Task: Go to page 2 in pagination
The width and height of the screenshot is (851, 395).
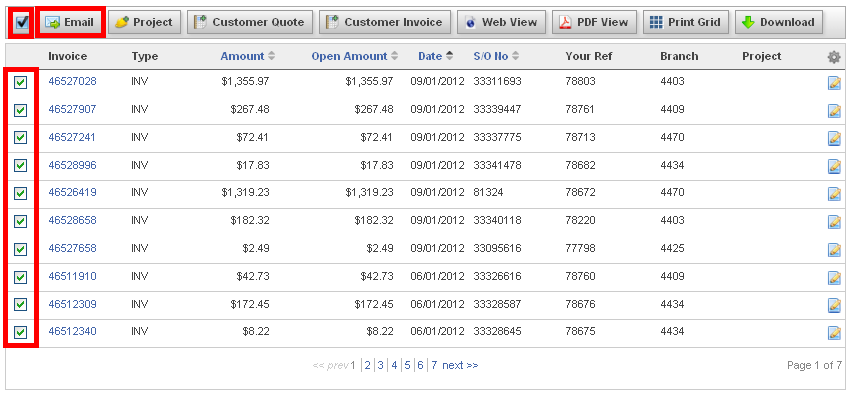Action: click(x=367, y=365)
